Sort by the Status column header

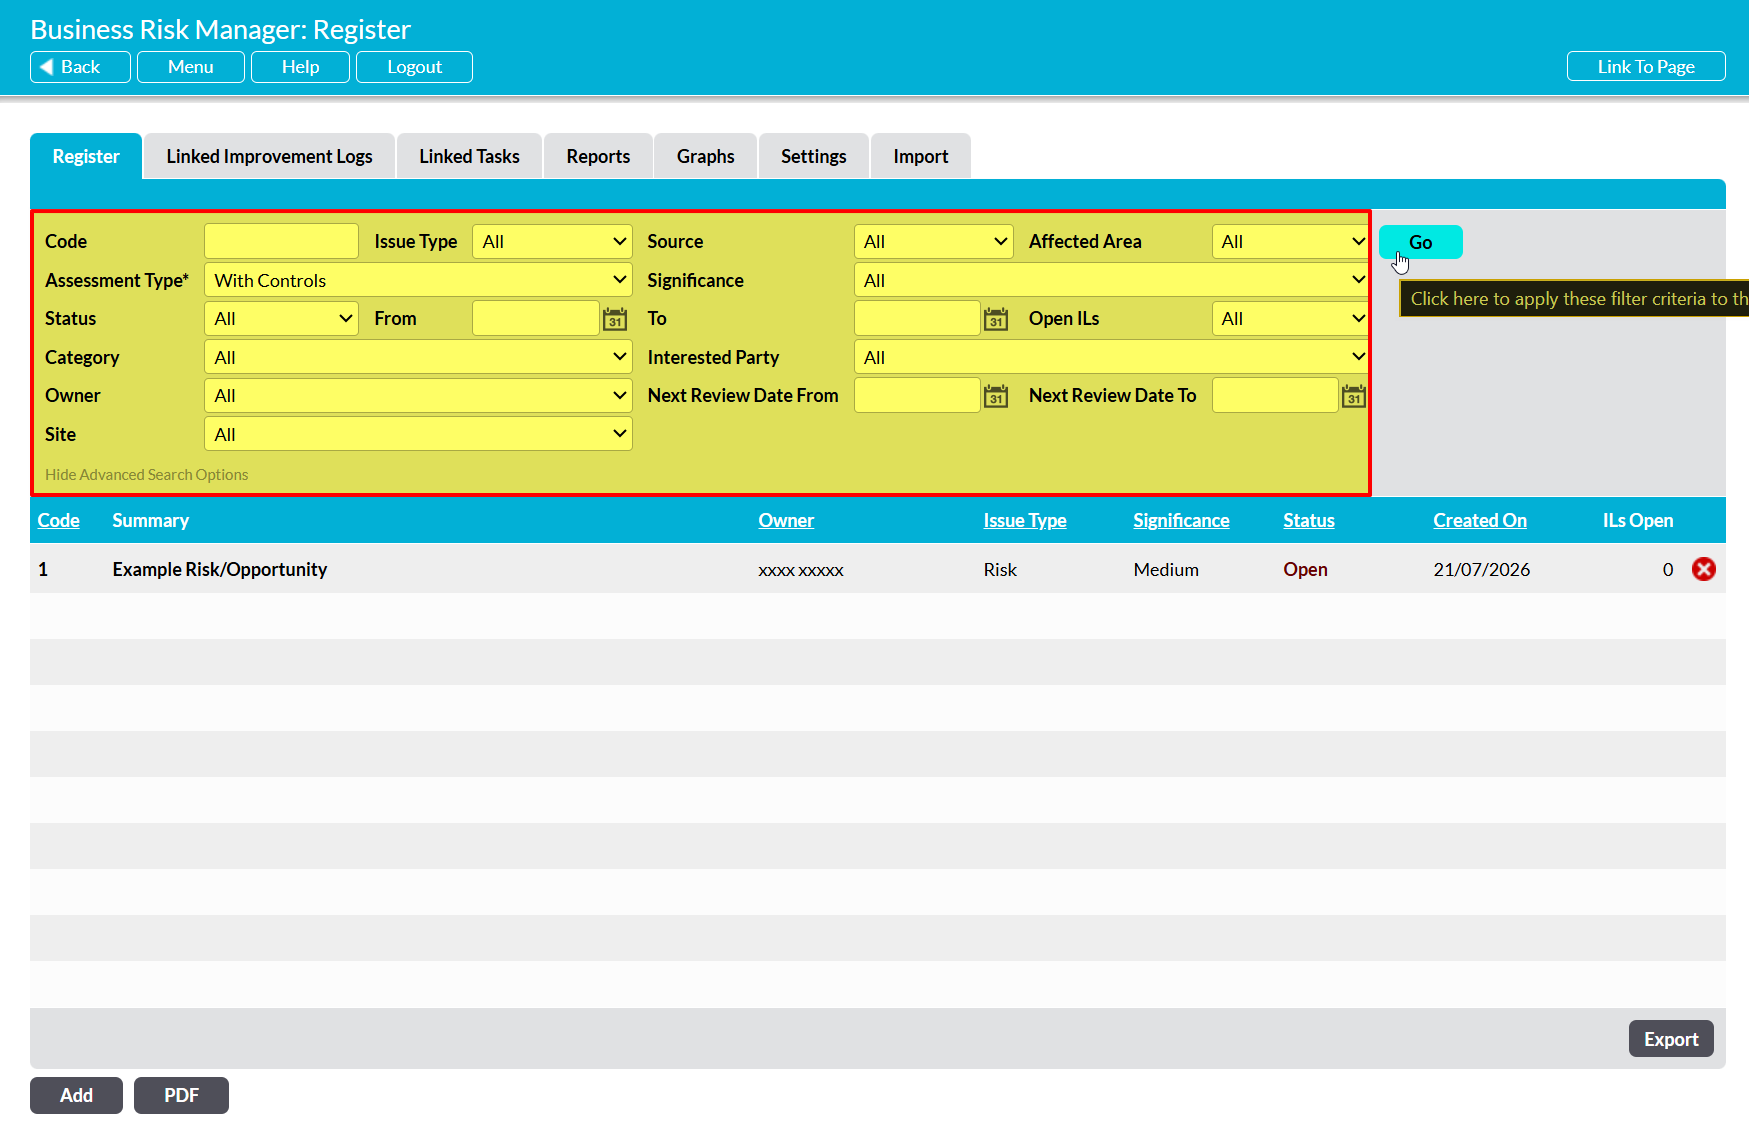[1308, 520]
